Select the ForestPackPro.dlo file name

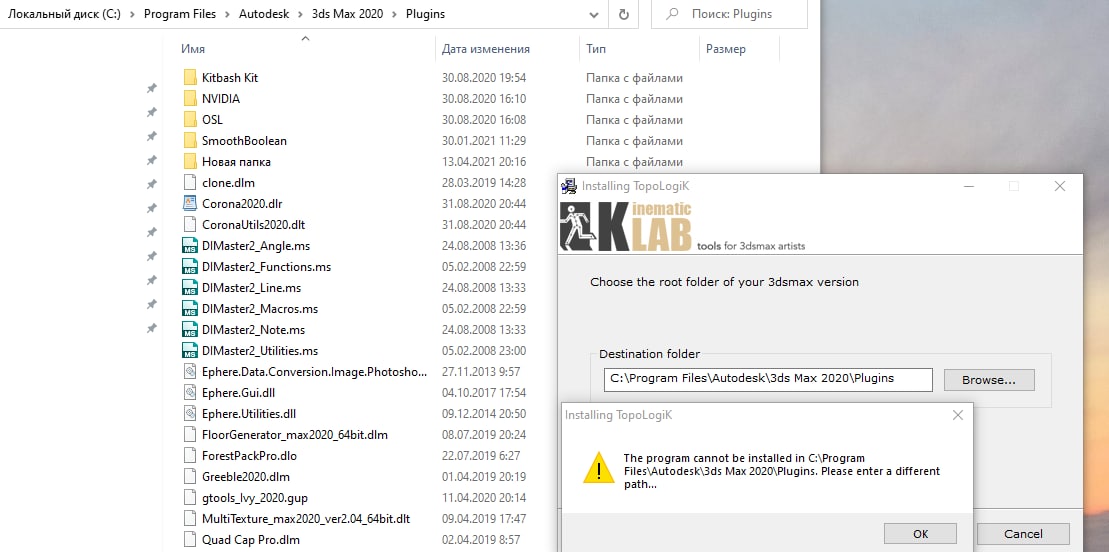pyautogui.click(x=249, y=456)
